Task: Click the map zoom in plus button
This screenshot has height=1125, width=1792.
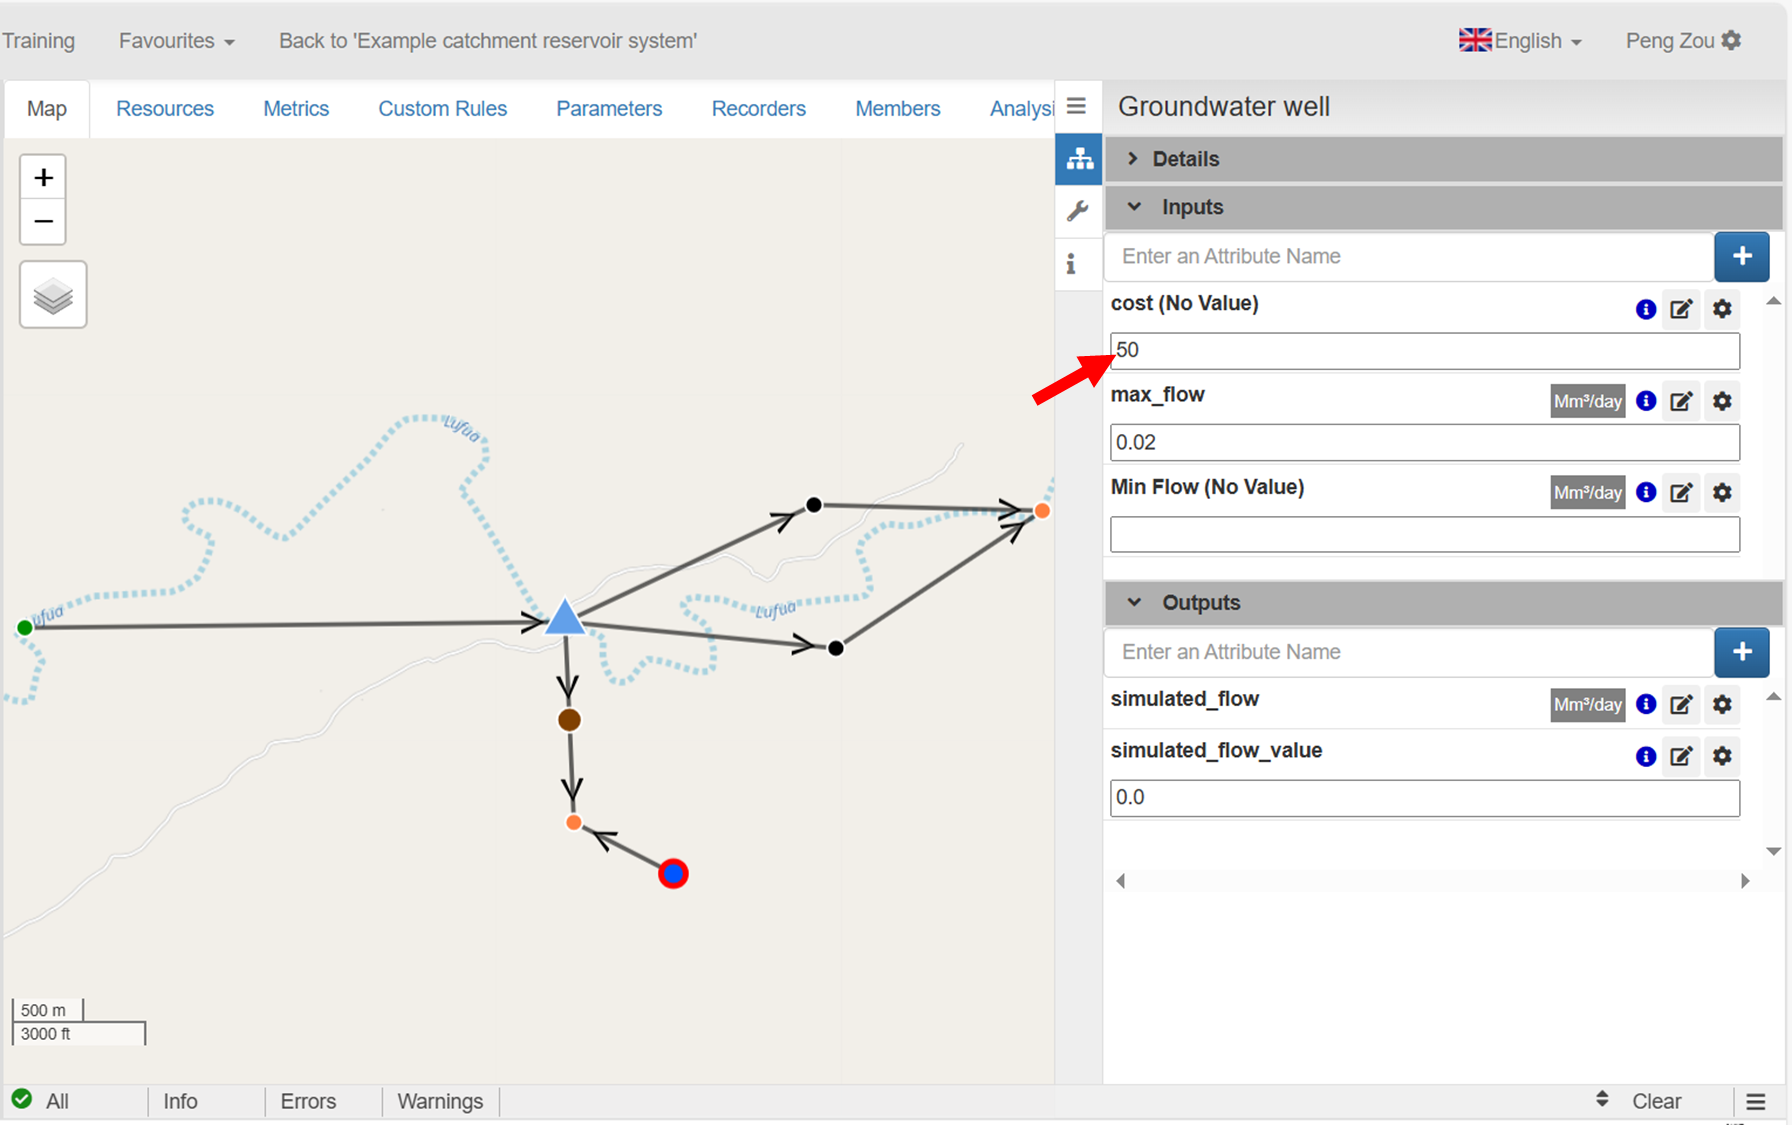Action: pos(43,178)
